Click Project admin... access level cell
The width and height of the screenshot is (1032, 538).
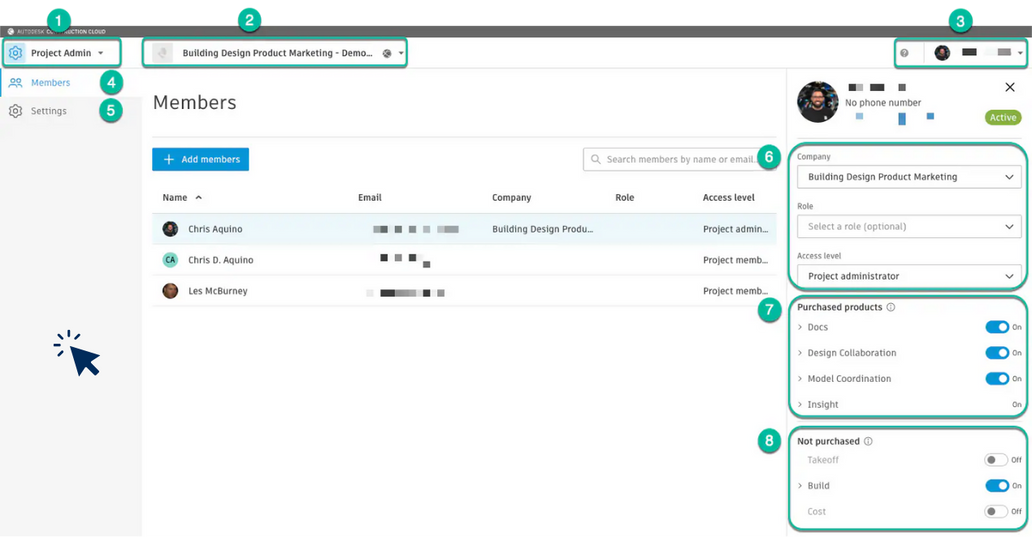click(735, 229)
